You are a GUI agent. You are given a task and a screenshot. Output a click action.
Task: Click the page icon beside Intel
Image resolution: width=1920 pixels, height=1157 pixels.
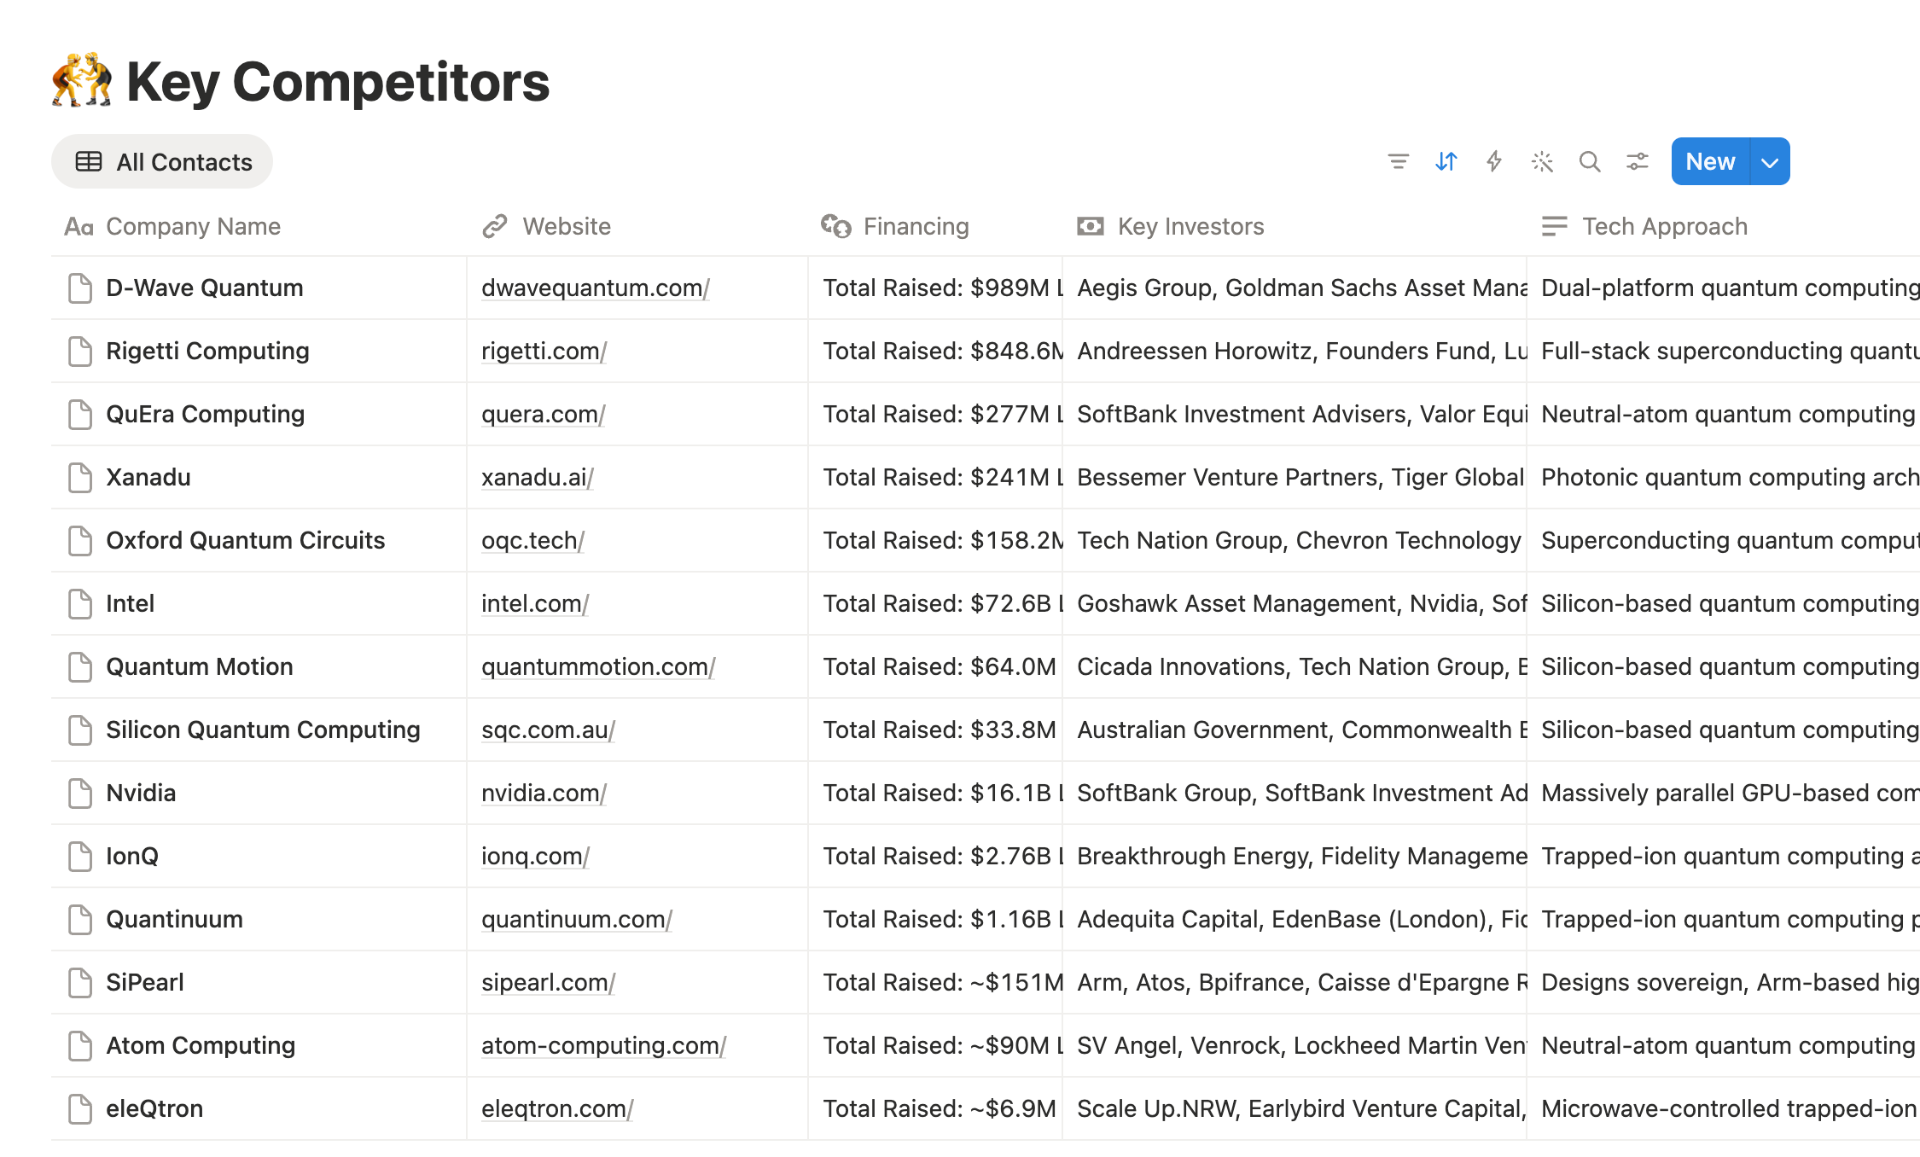coord(80,603)
